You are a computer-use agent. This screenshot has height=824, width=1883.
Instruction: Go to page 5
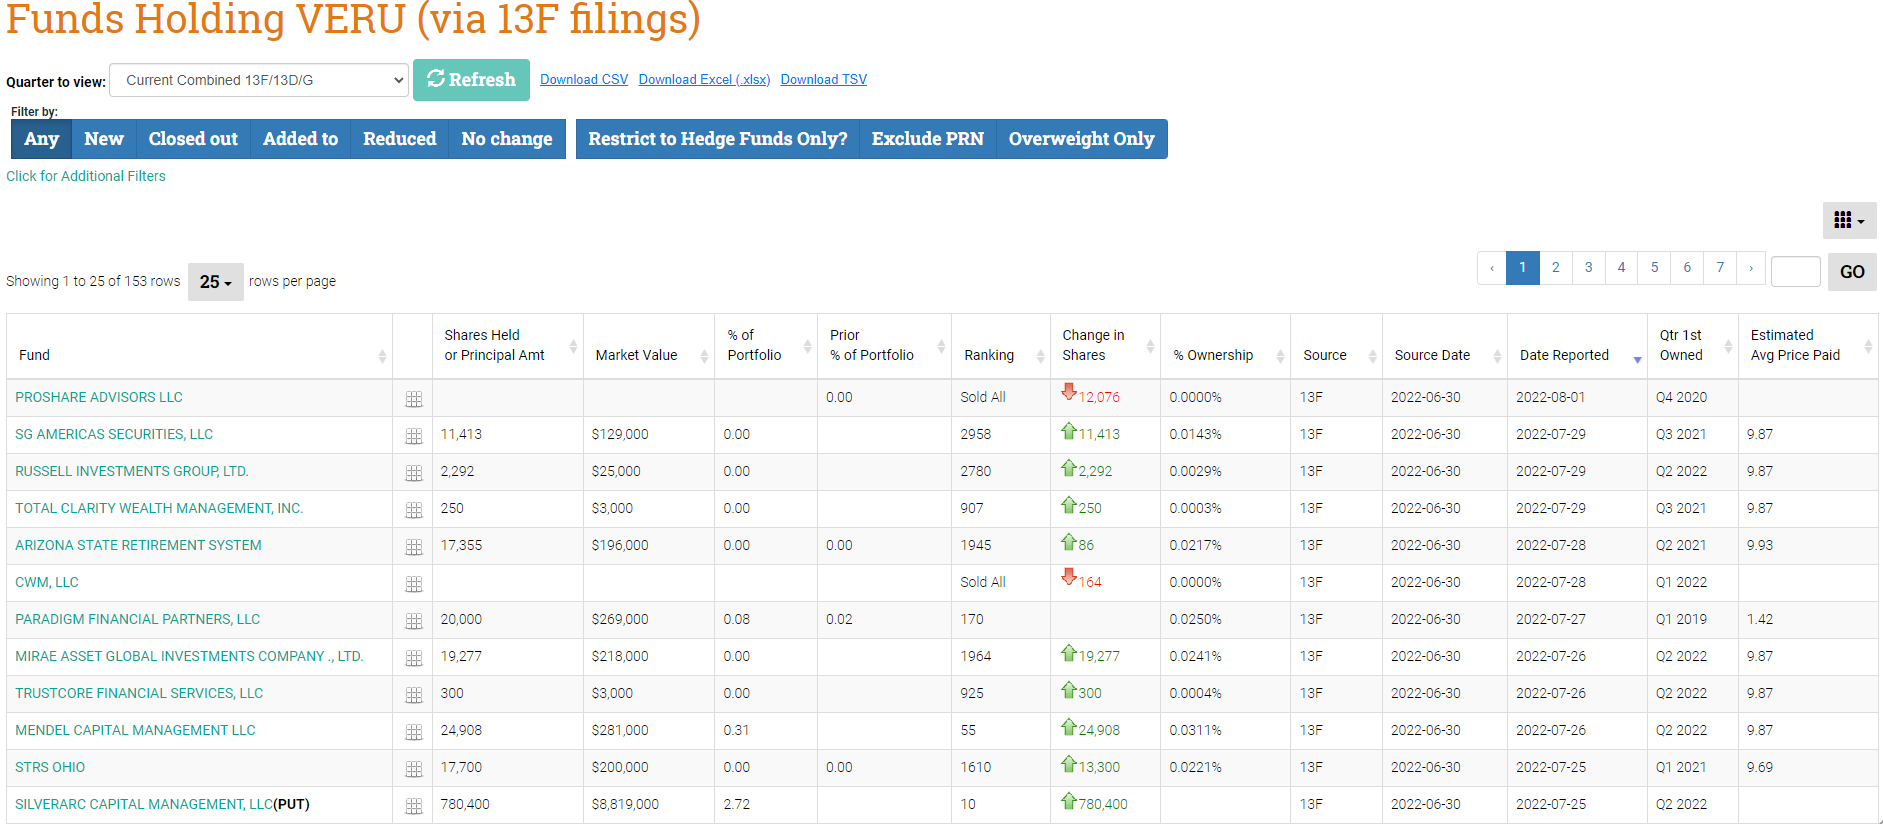(1654, 267)
